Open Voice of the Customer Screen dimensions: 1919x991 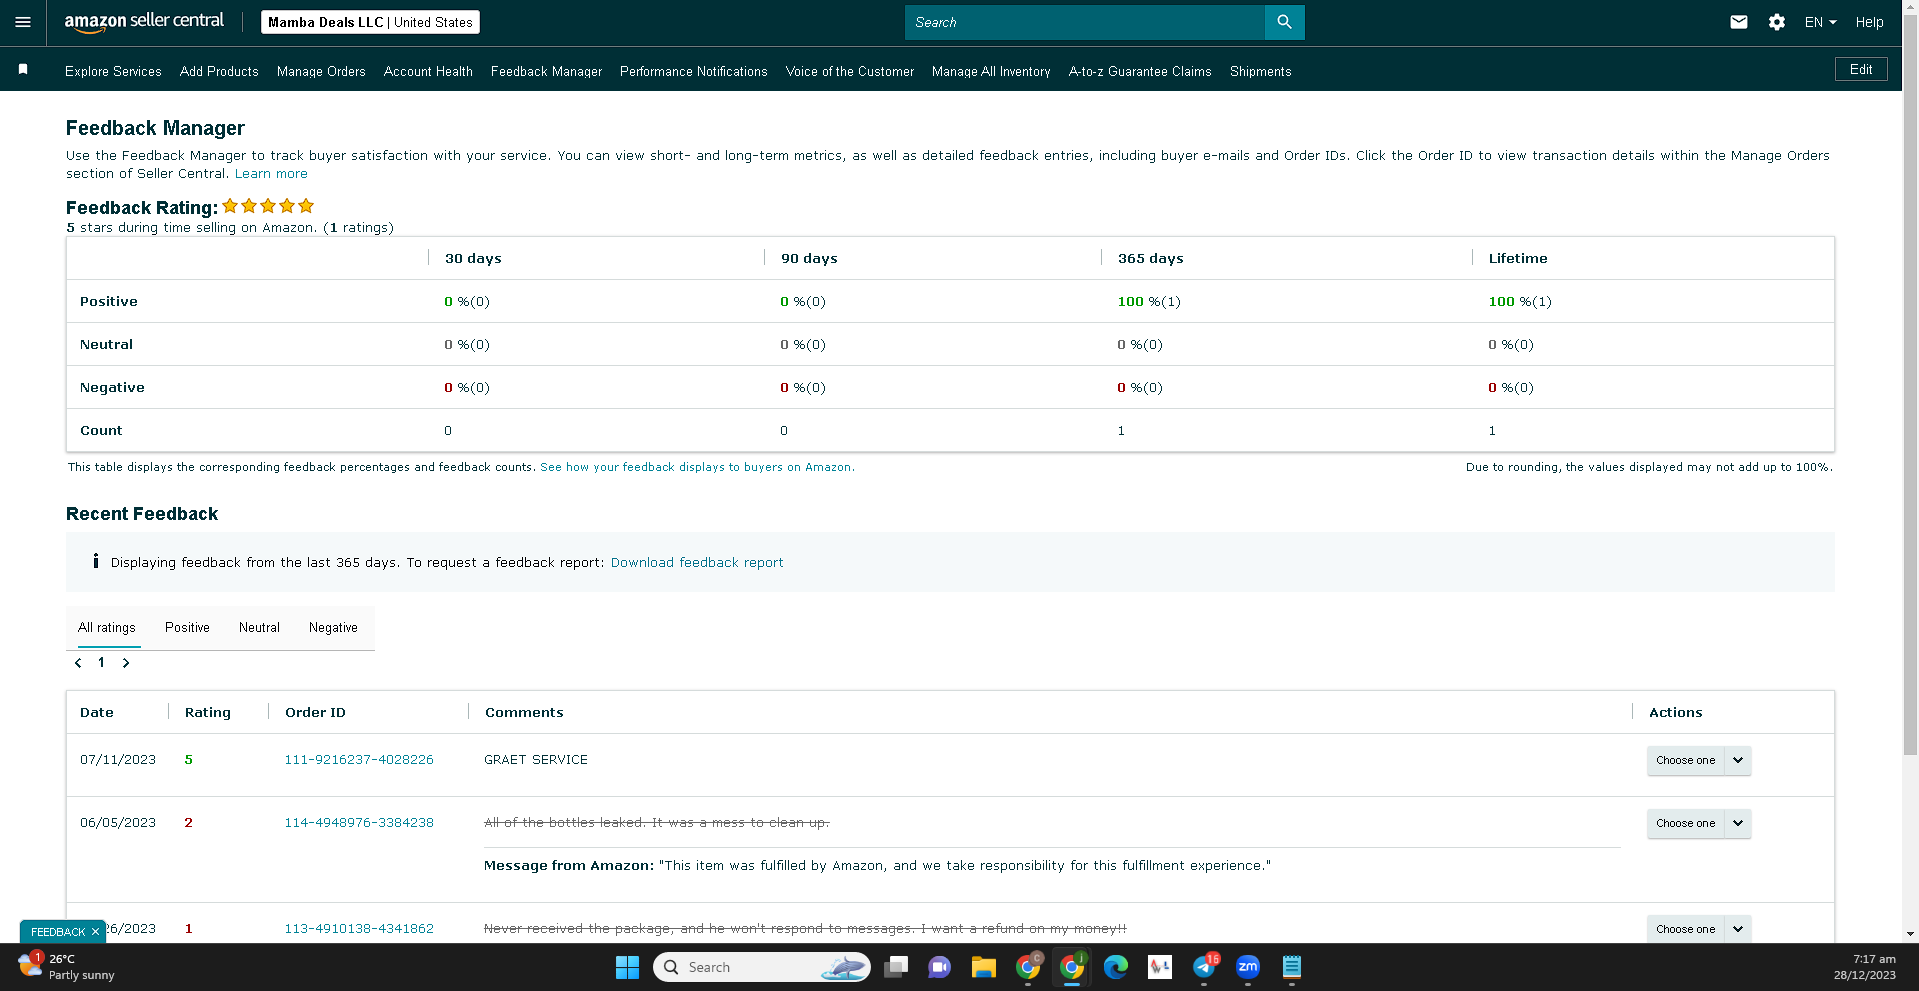850,71
